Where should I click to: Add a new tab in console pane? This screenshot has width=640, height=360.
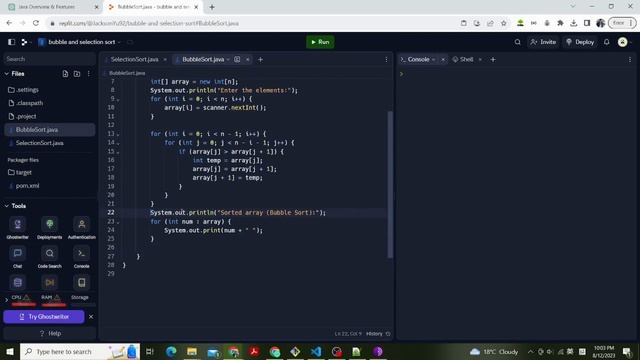[493, 60]
